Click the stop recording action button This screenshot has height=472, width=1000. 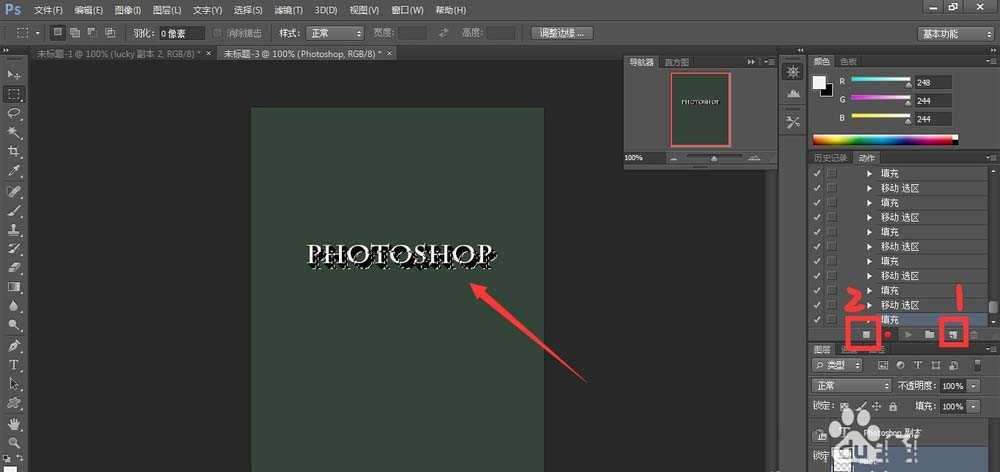866,333
